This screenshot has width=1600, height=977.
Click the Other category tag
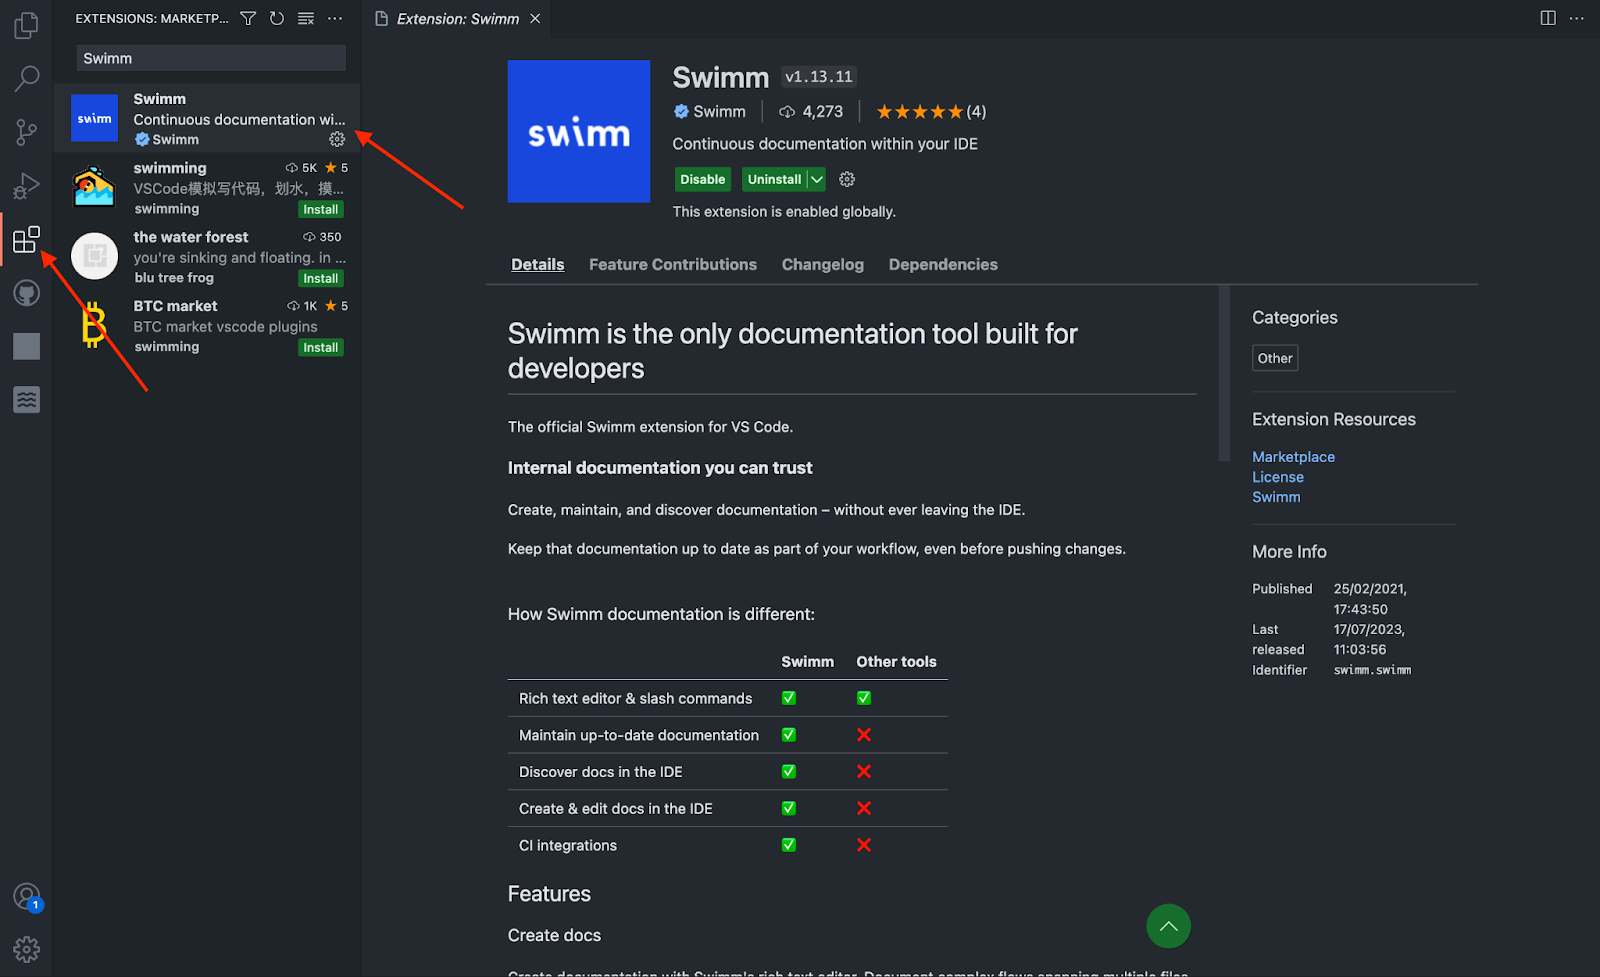pyautogui.click(x=1275, y=358)
